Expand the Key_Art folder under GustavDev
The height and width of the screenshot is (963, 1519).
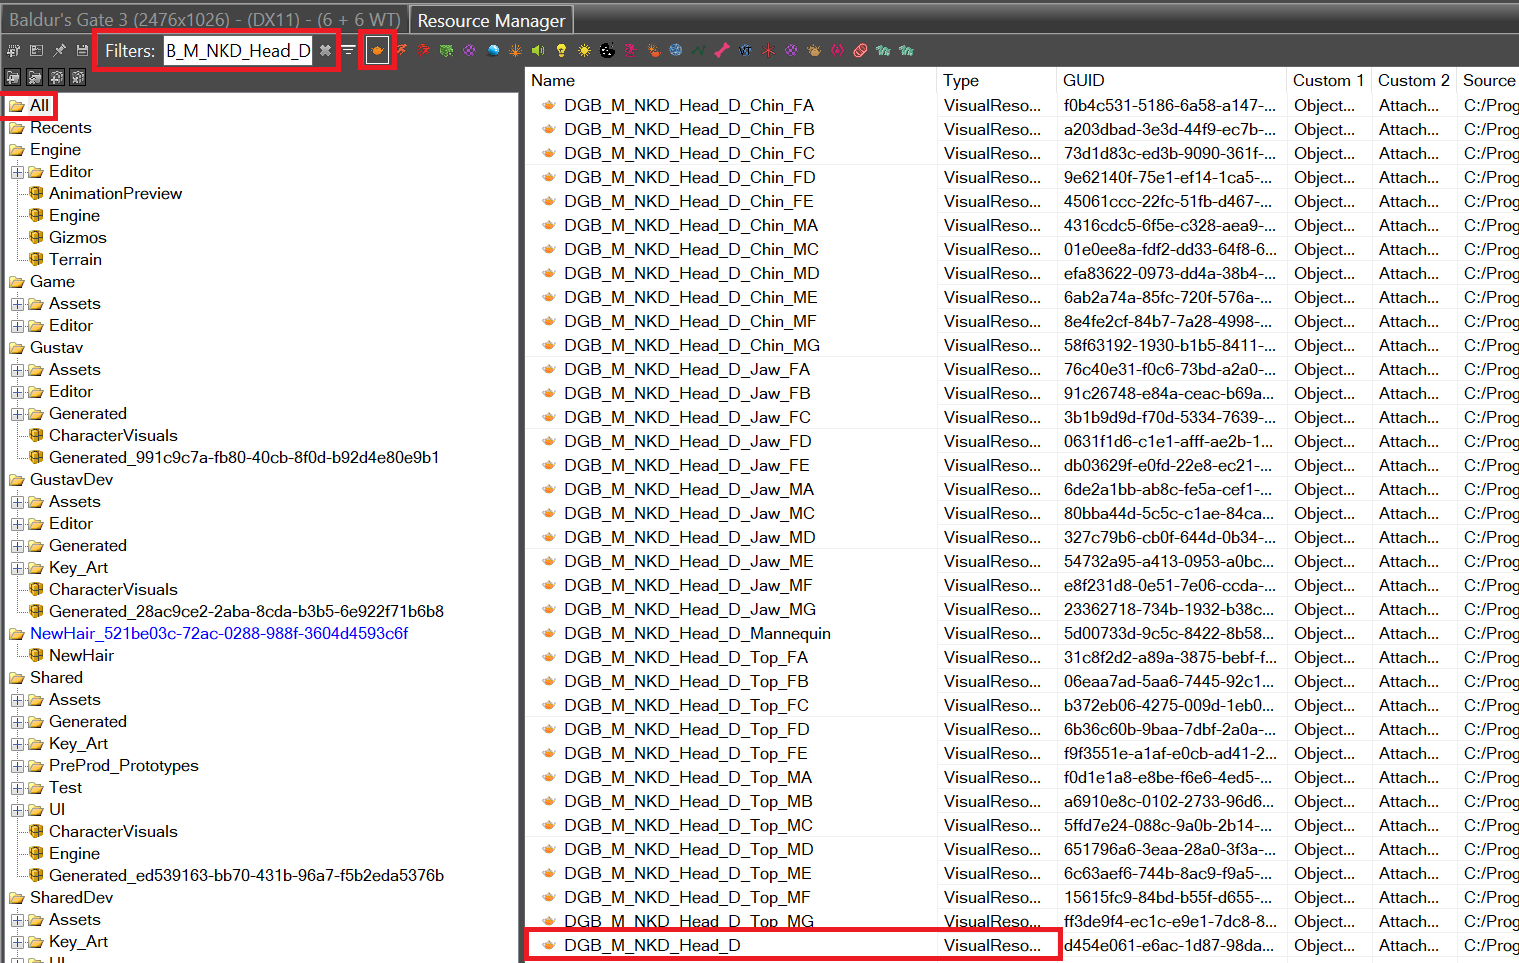tap(17, 568)
